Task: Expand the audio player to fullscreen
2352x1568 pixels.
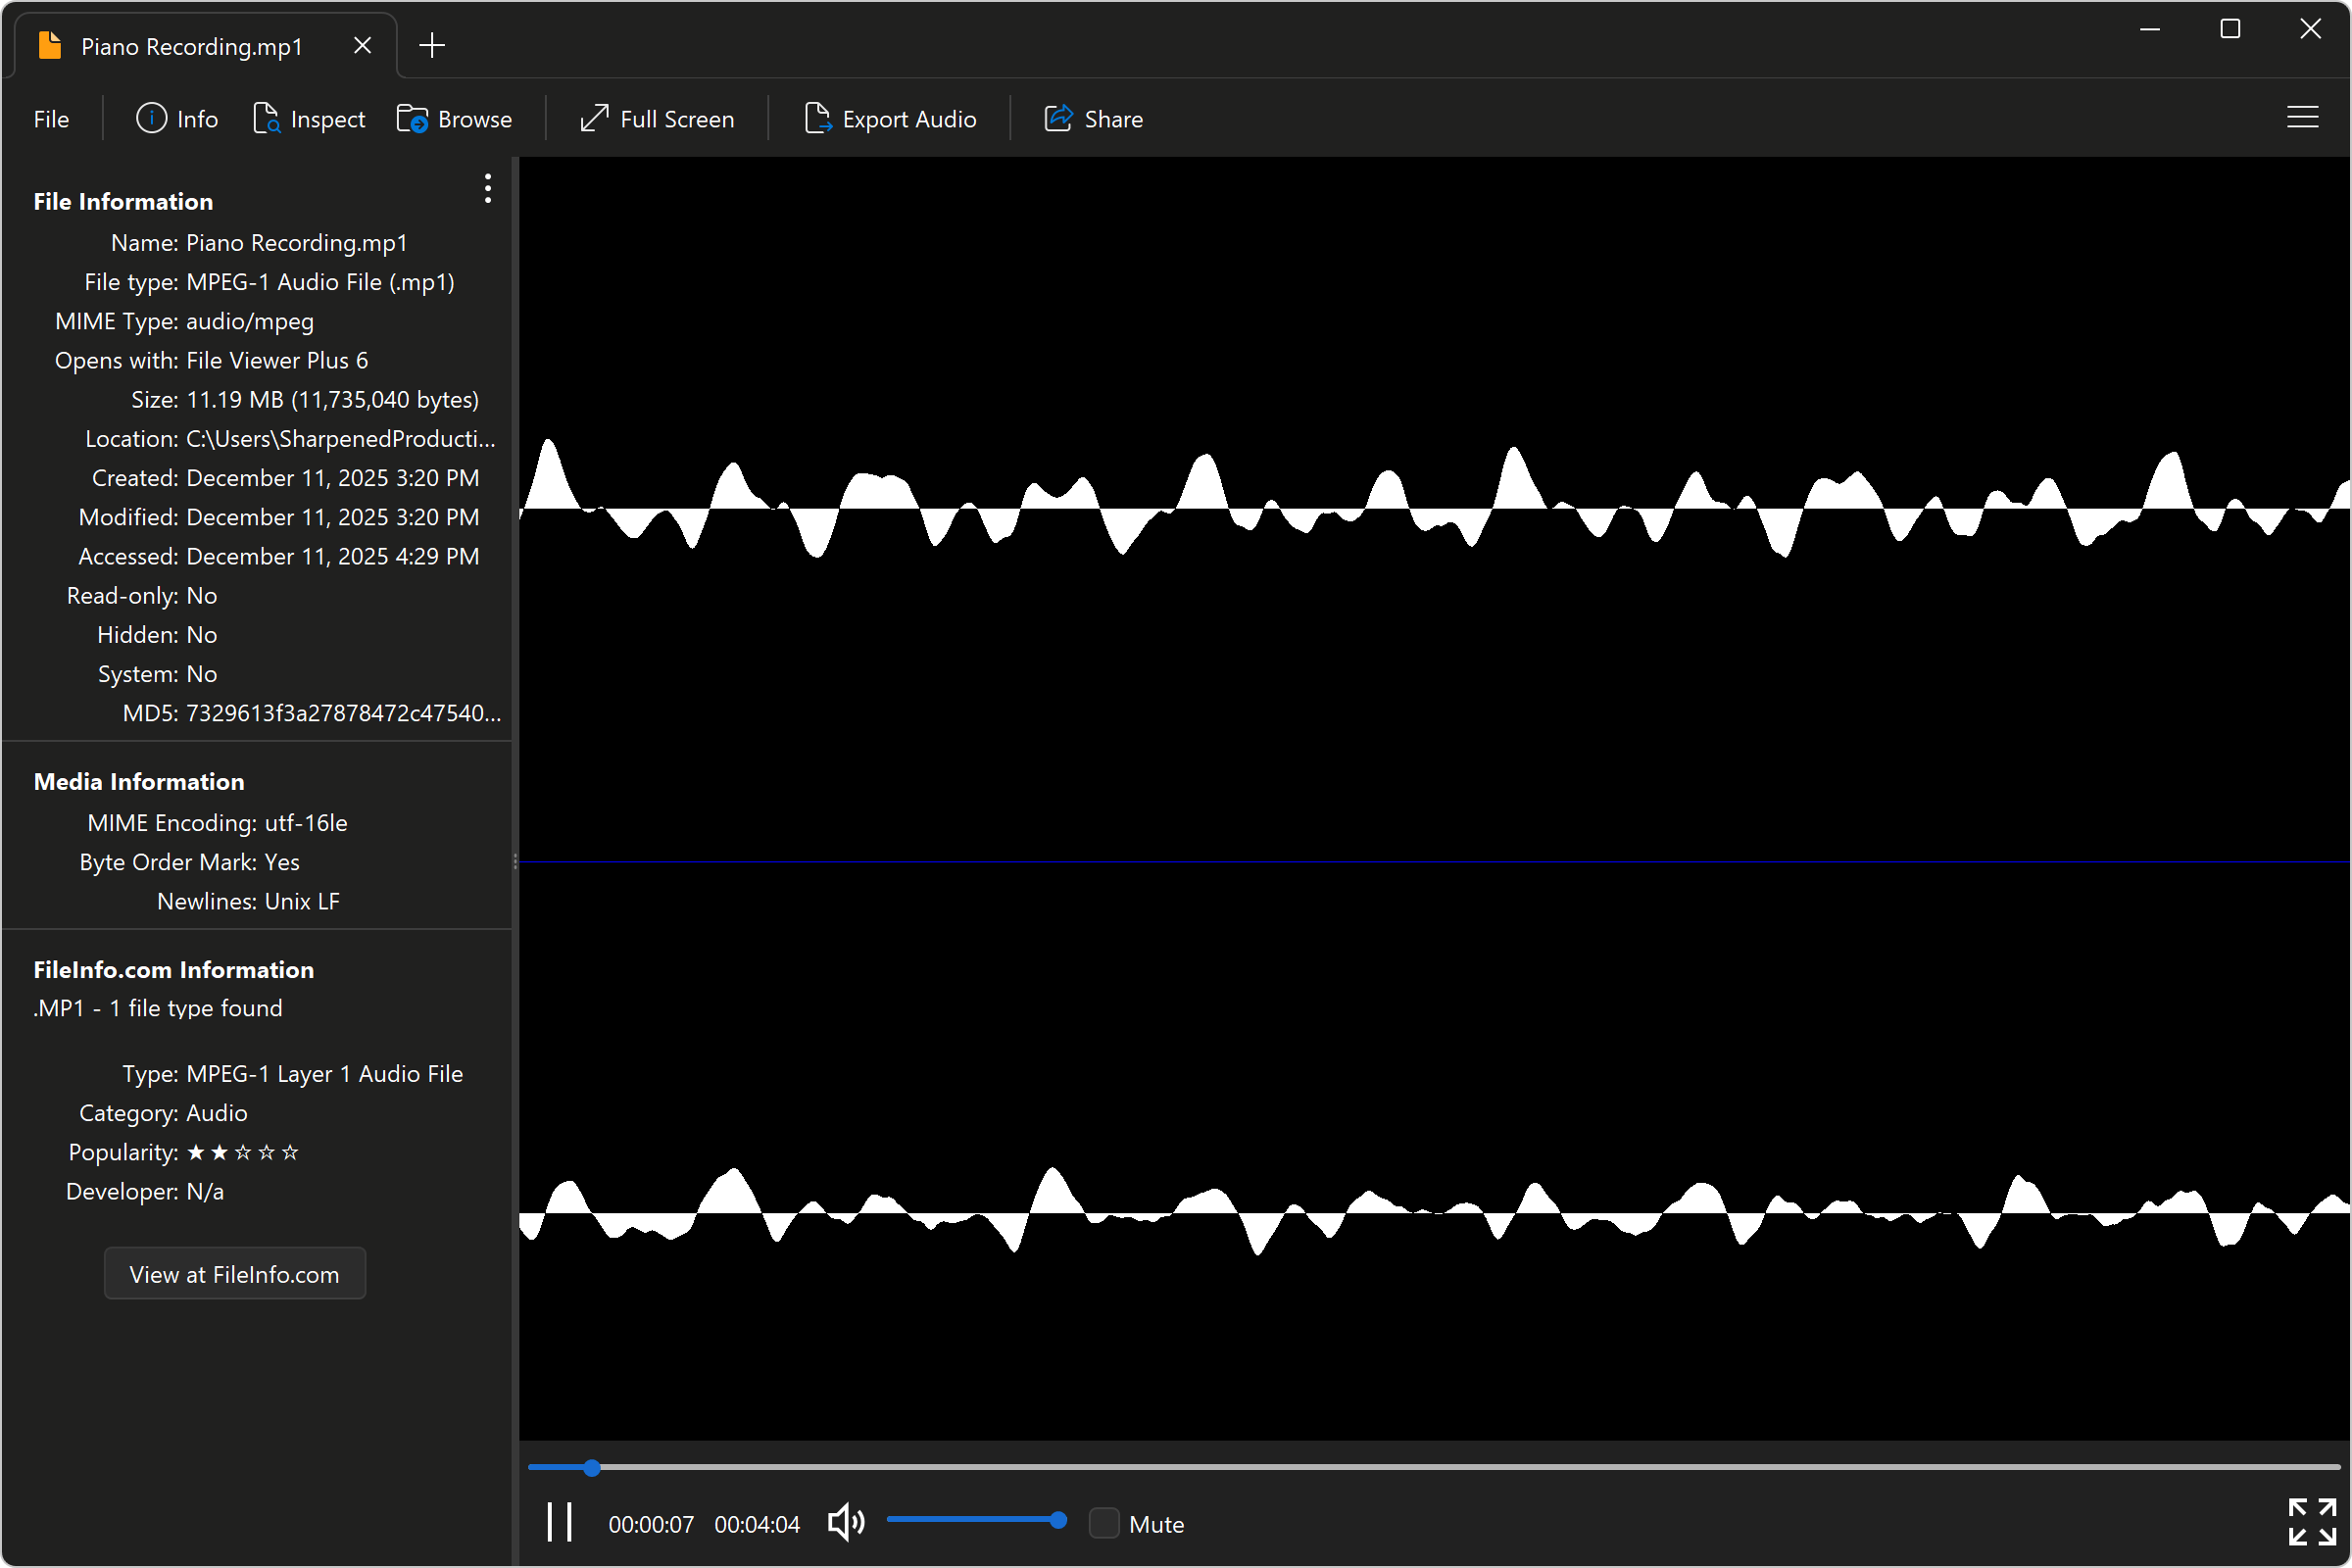Action: (x=2311, y=1522)
